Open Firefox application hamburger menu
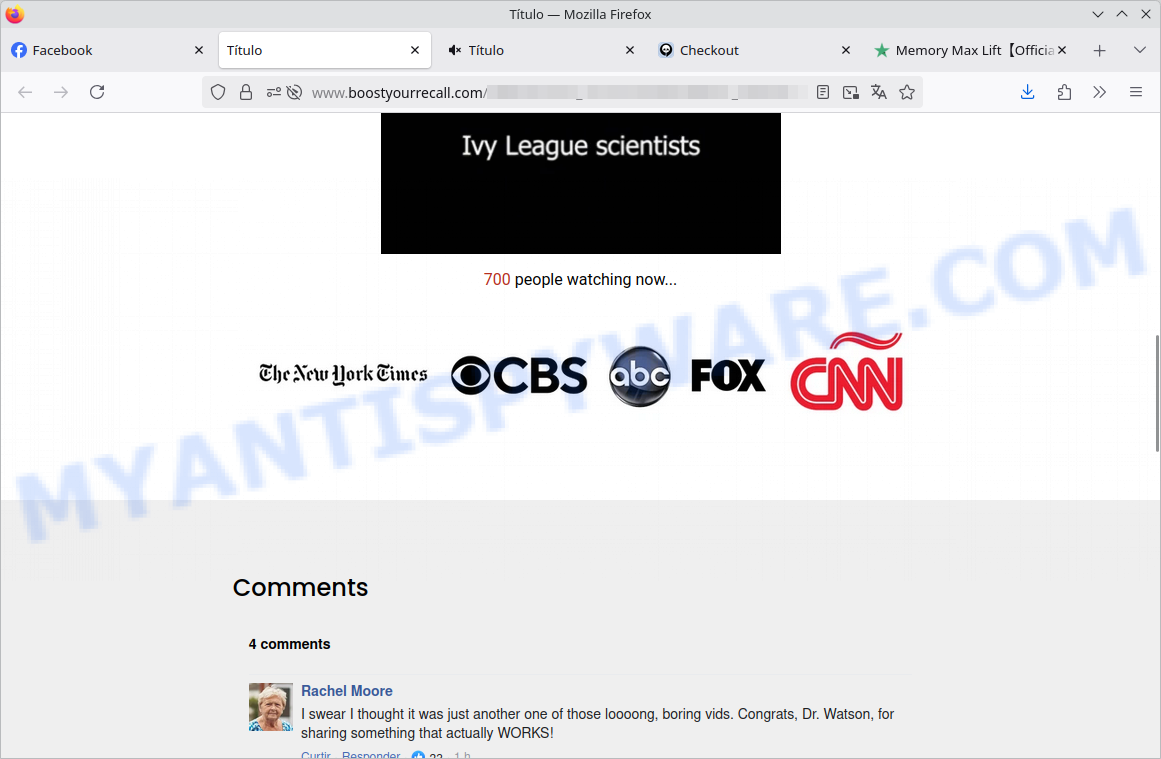The image size is (1161, 759). coord(1136,92)
